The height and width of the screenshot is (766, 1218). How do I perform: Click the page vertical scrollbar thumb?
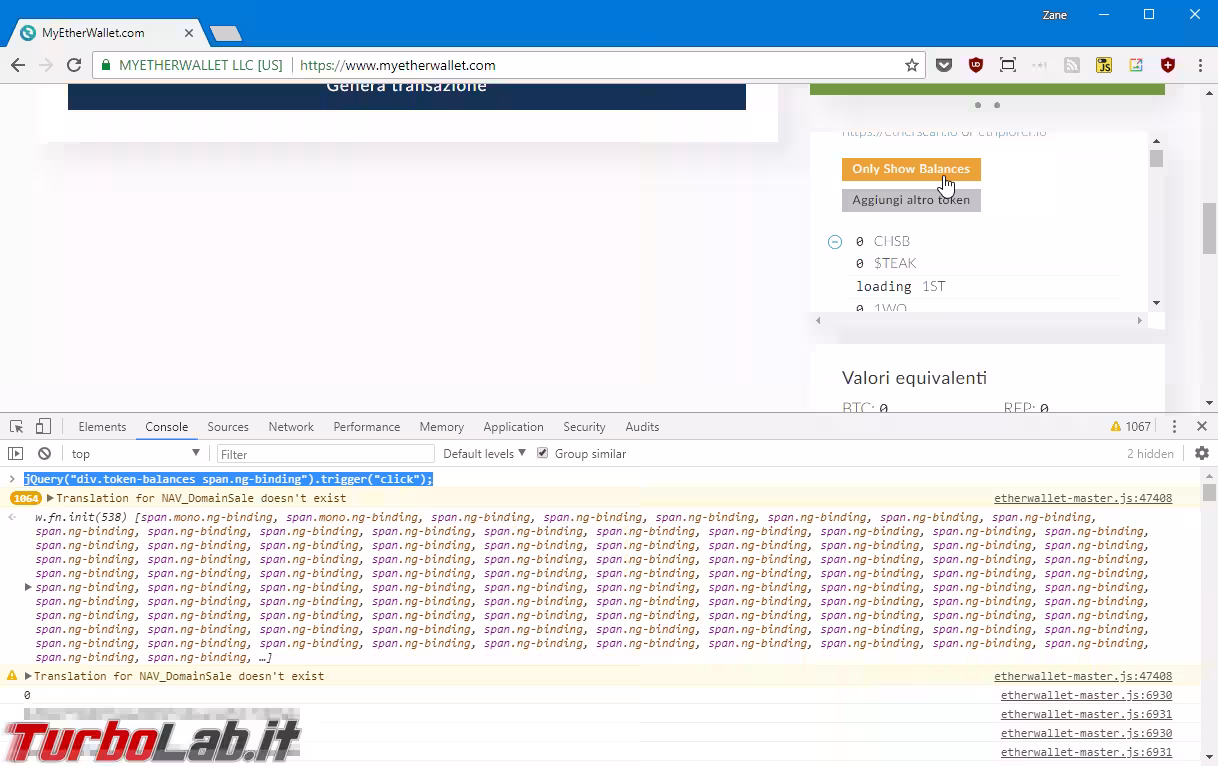[x=1210, y=230]
